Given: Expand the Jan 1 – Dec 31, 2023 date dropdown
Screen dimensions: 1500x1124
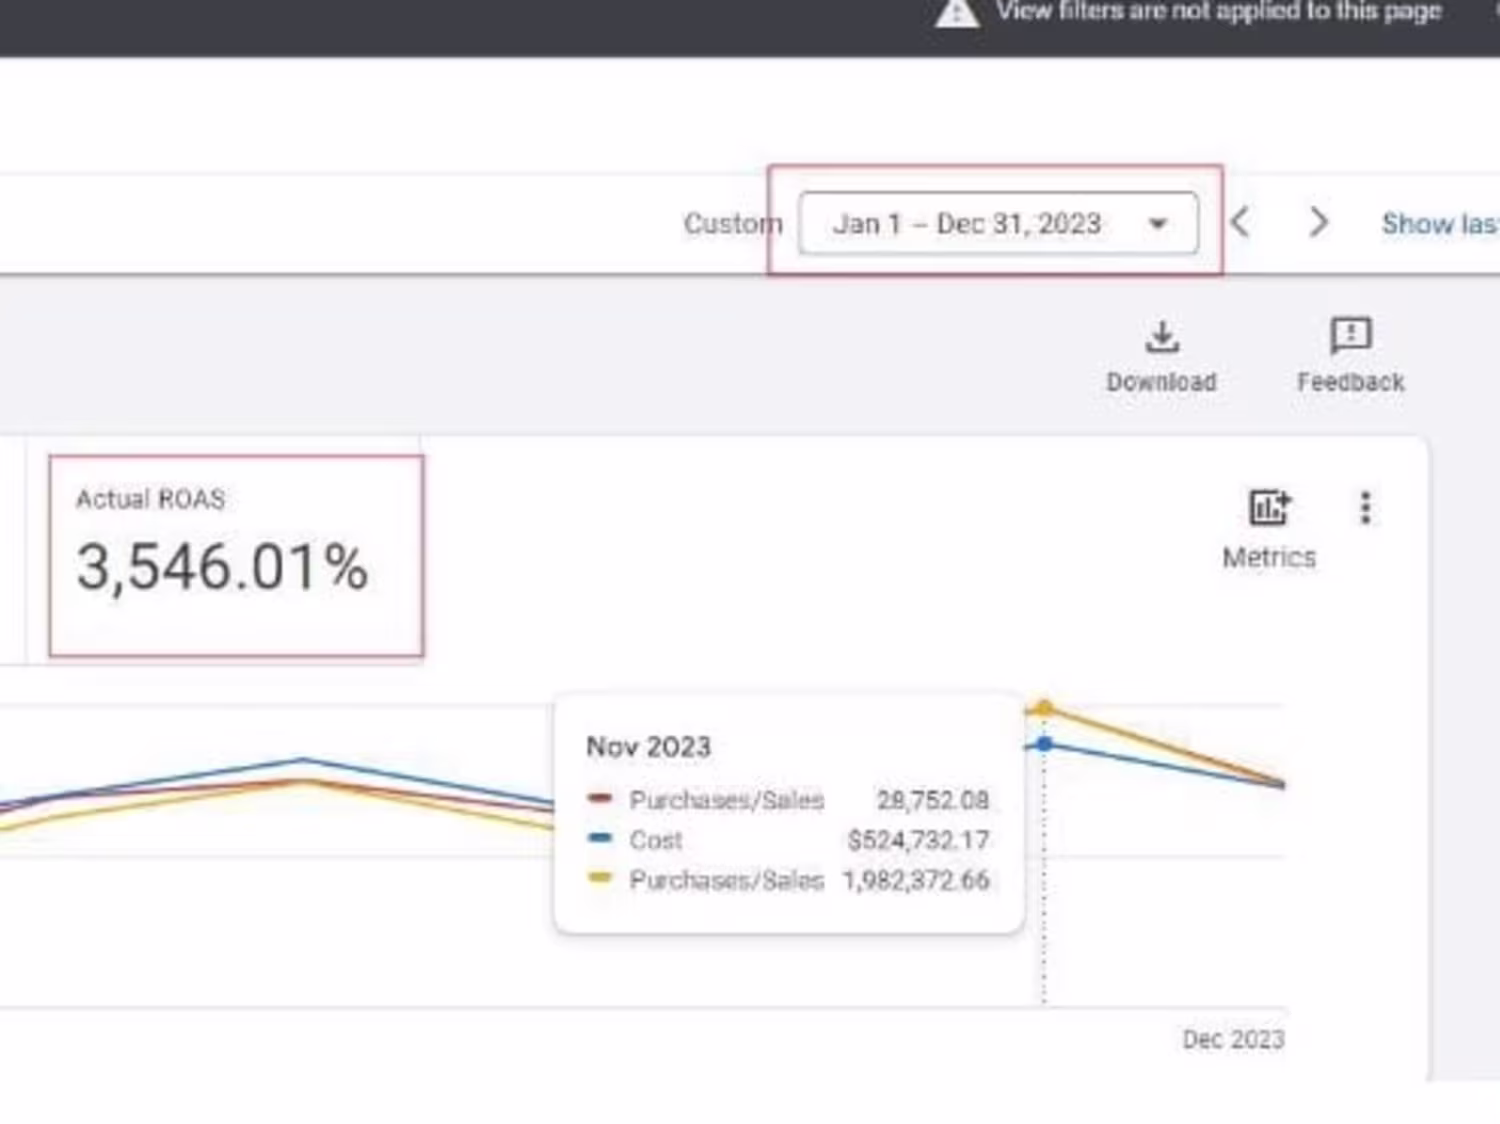Looking at the screenshot, I should (x=998, y=223).
